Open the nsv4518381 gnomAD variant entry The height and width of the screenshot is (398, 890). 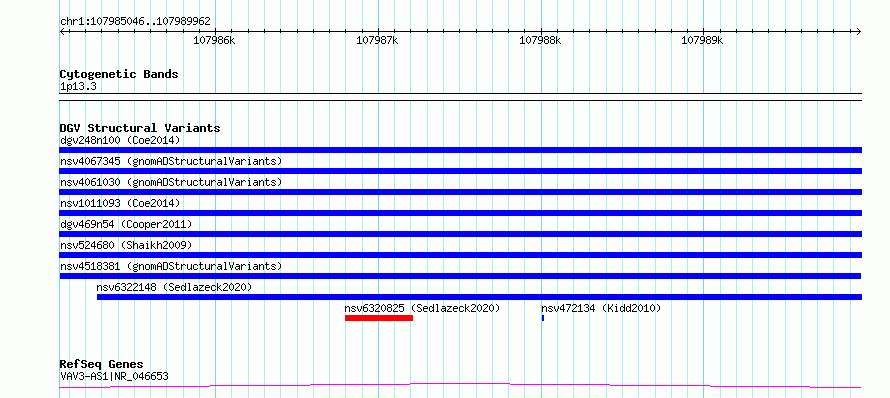(x=171, y=266)
